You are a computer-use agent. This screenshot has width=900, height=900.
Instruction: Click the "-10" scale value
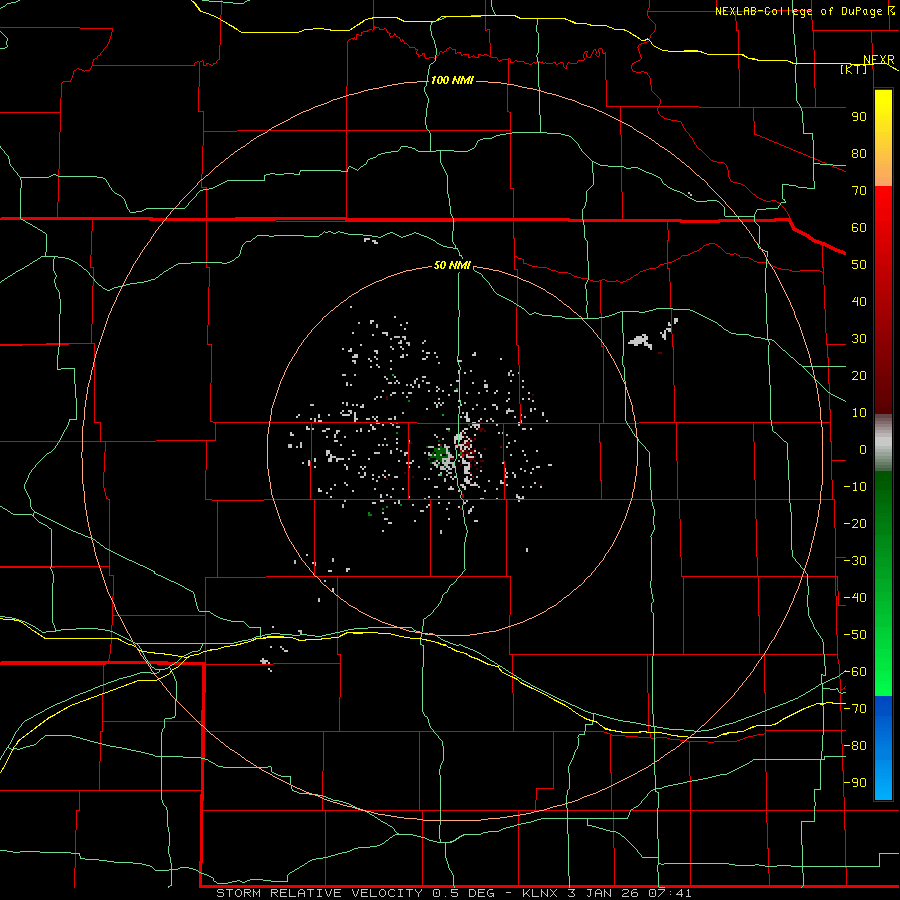(x=855, y=487)
